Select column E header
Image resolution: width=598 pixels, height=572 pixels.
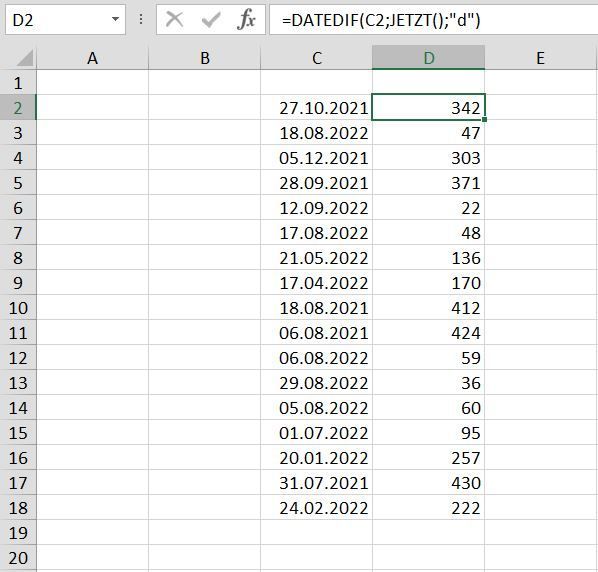(541, 58)
